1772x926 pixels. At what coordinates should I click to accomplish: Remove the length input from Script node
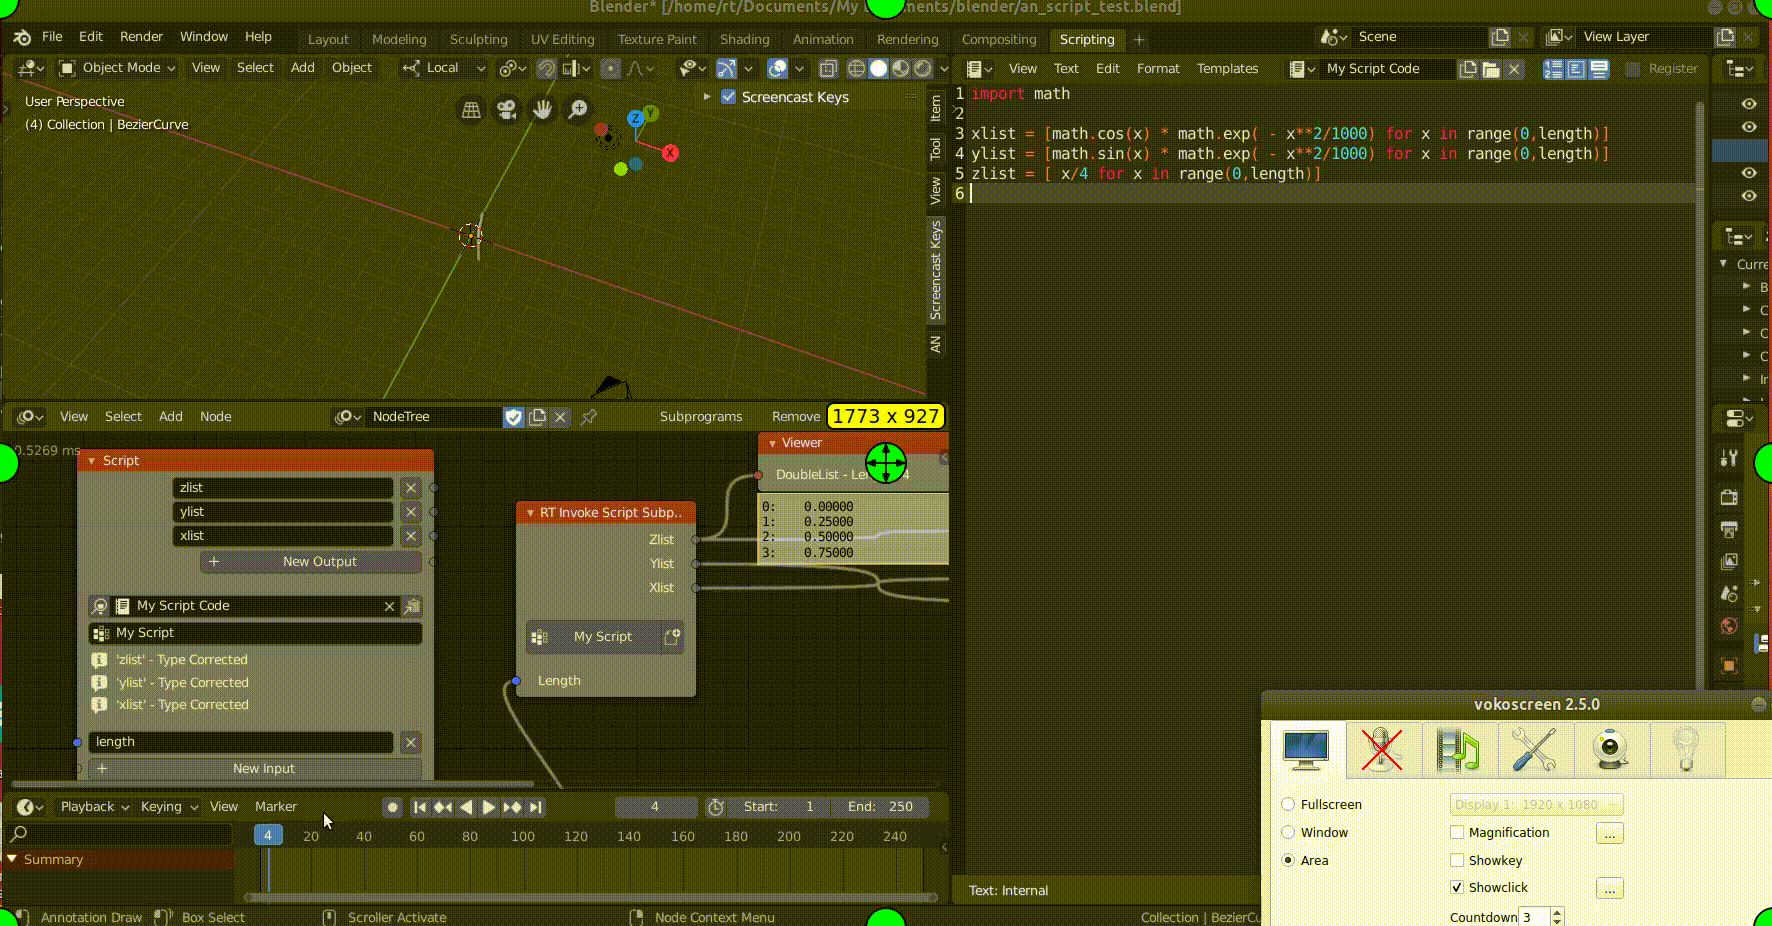pyautogui.click(x=410, y=742)
